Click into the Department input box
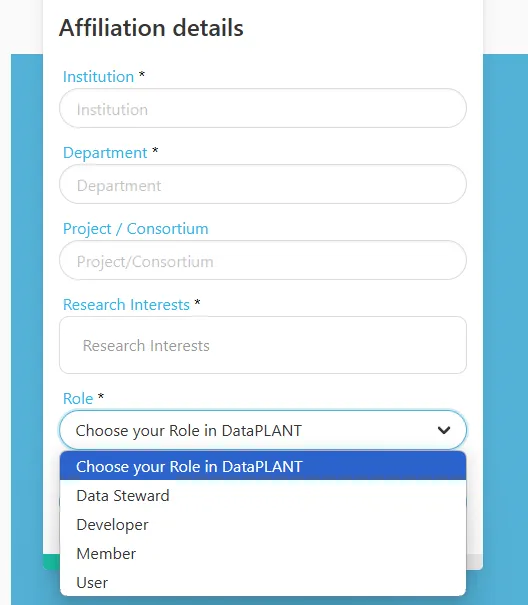The height and width of the screenshot is (605, 528). pyautogui.click(x=263, y=184)
